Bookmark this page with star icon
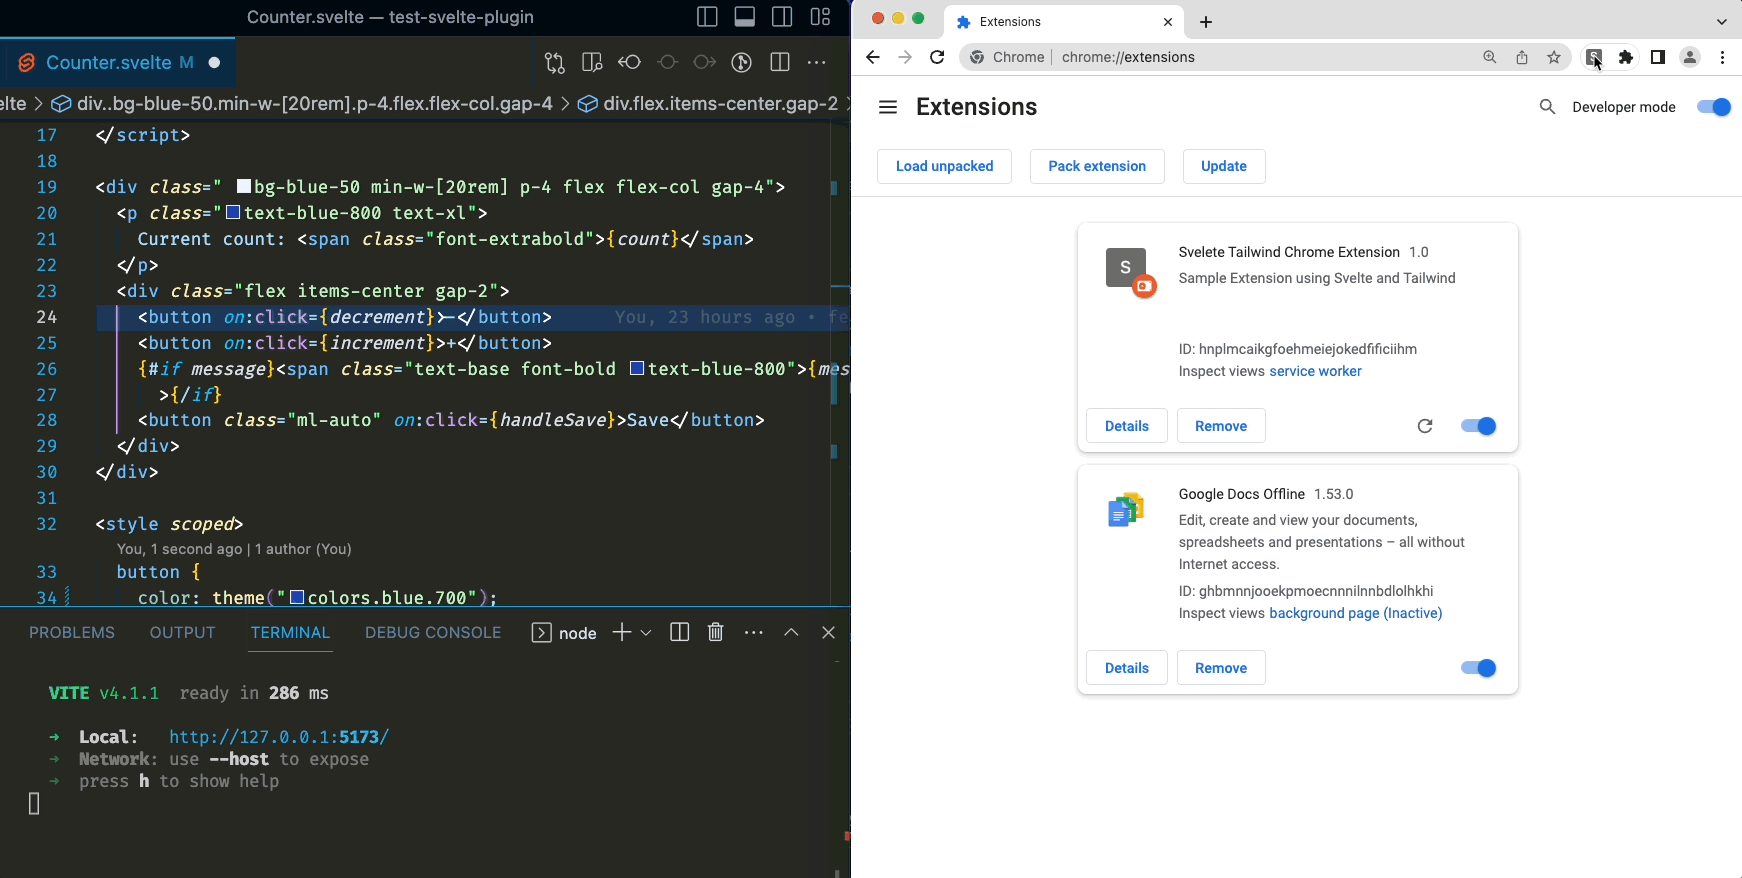 [x=1554, y=58]
